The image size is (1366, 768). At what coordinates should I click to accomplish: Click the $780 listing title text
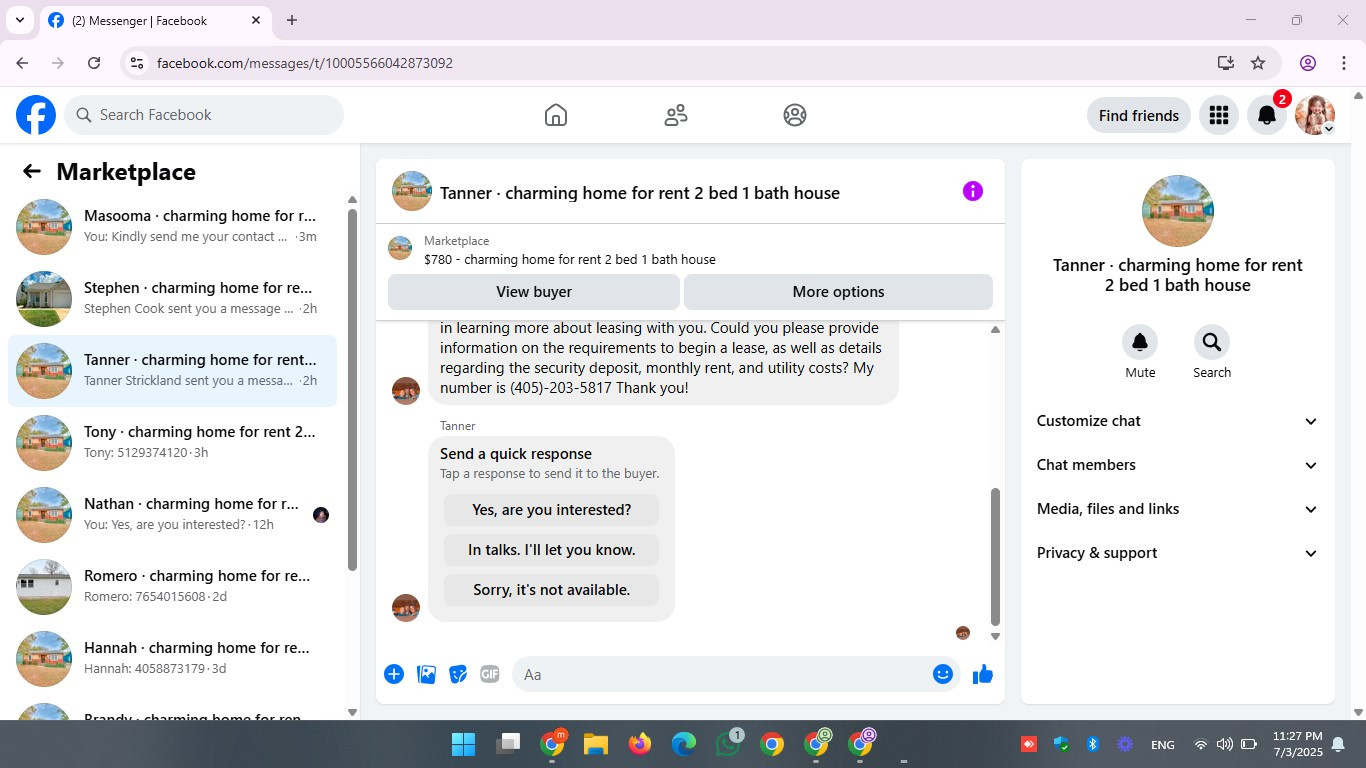point(570,259)
